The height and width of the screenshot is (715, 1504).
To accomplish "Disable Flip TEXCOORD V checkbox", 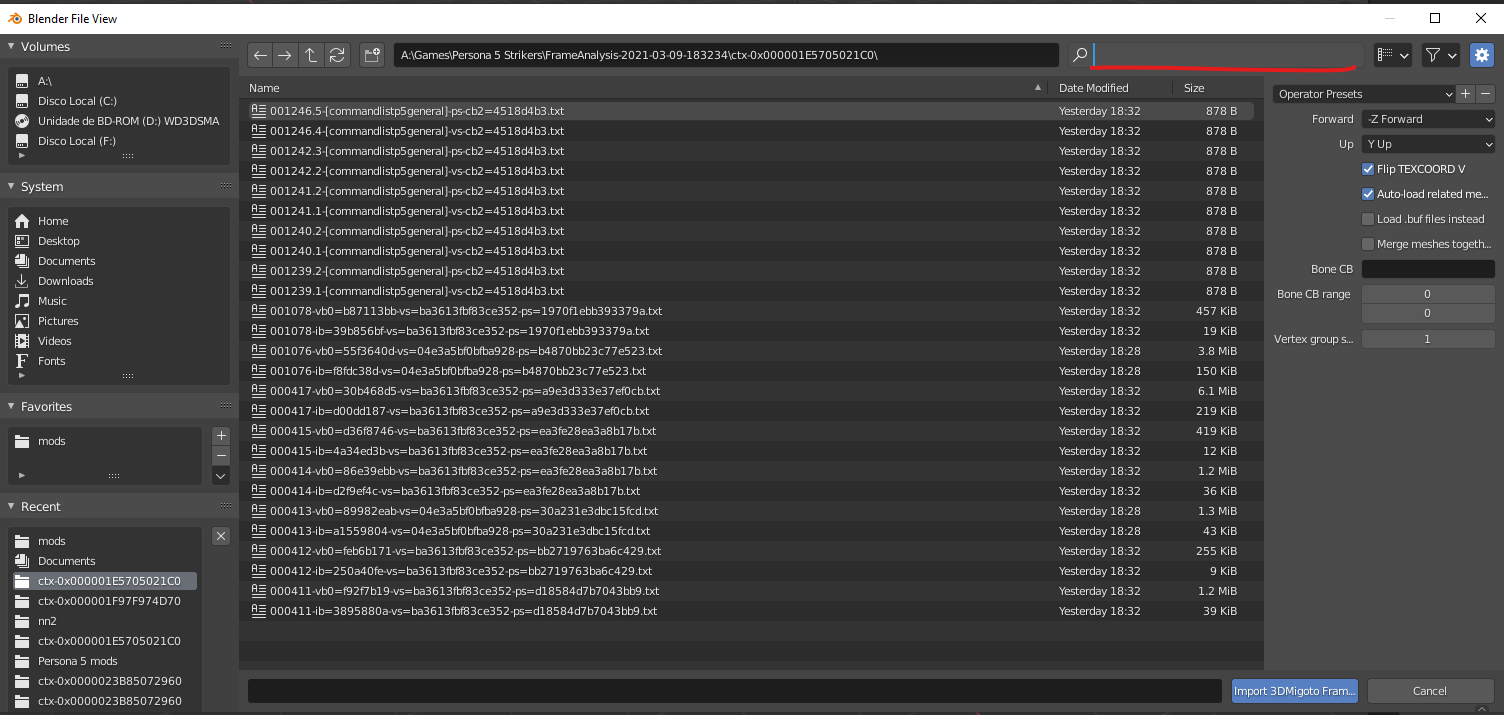I will pos(1368,169).
